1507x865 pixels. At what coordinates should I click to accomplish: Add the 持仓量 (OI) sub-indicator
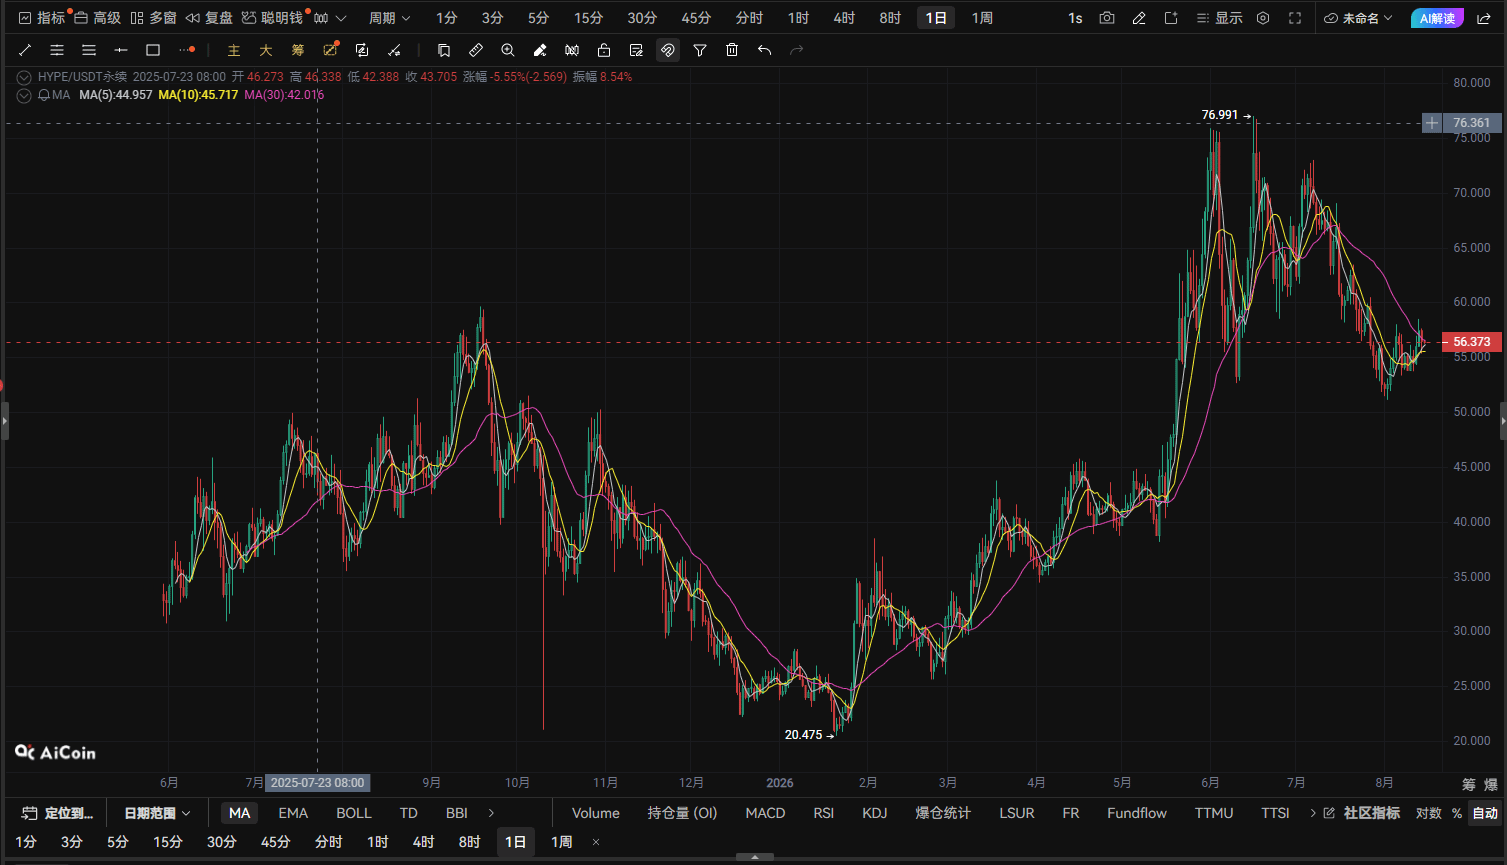pyautogui.click(x=683, y=813)
